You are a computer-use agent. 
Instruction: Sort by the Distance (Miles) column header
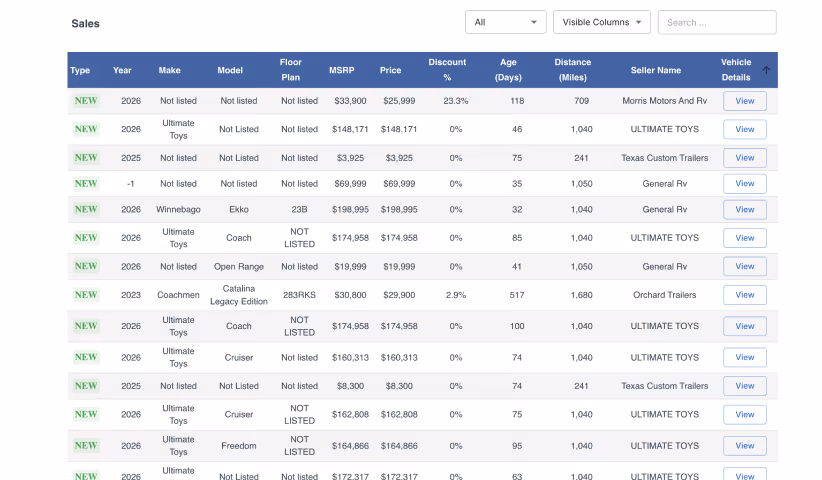572,70
